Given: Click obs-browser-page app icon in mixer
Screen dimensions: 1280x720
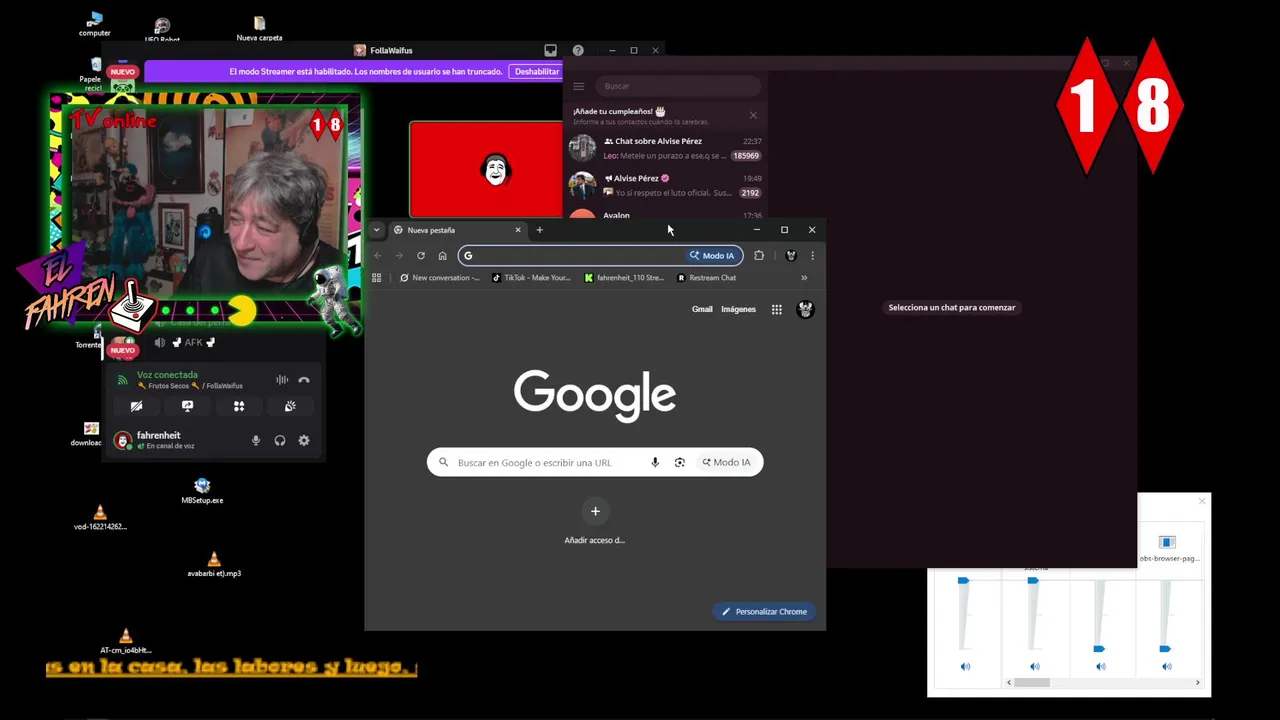Looking at the screenshot, I should (1167, 542).
